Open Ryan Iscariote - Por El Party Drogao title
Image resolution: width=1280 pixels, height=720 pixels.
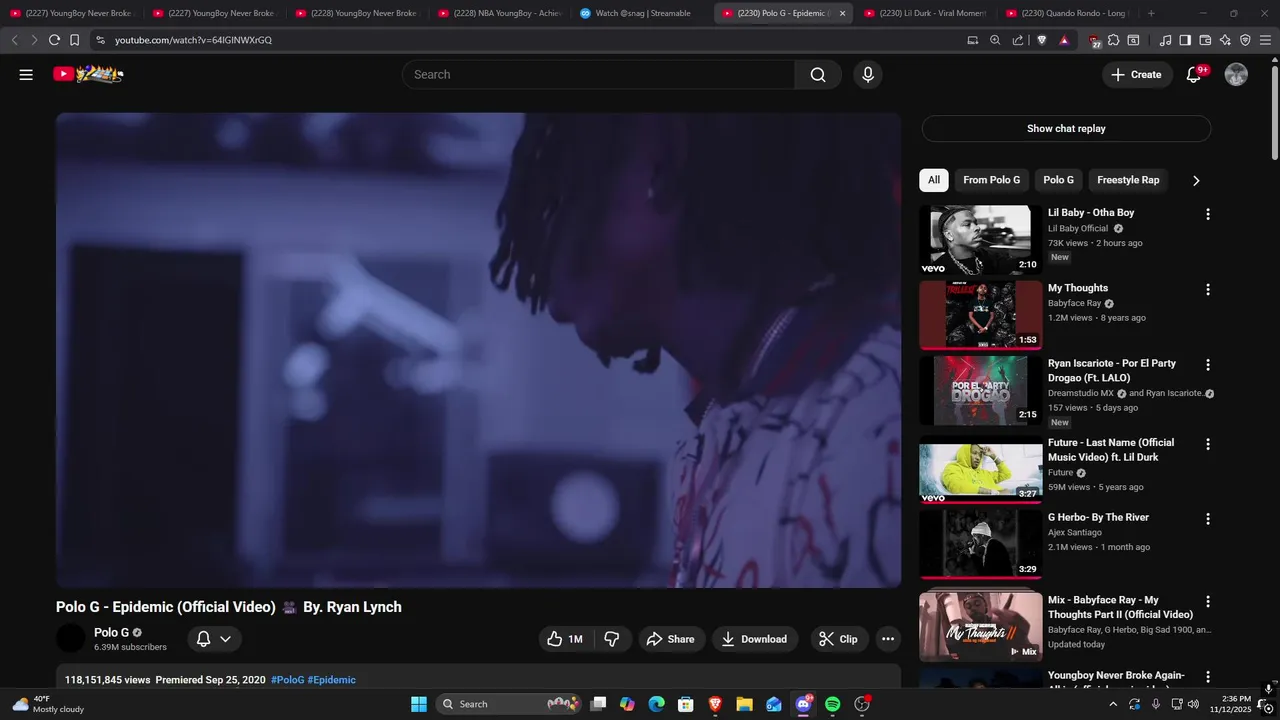click(1112, 370)
